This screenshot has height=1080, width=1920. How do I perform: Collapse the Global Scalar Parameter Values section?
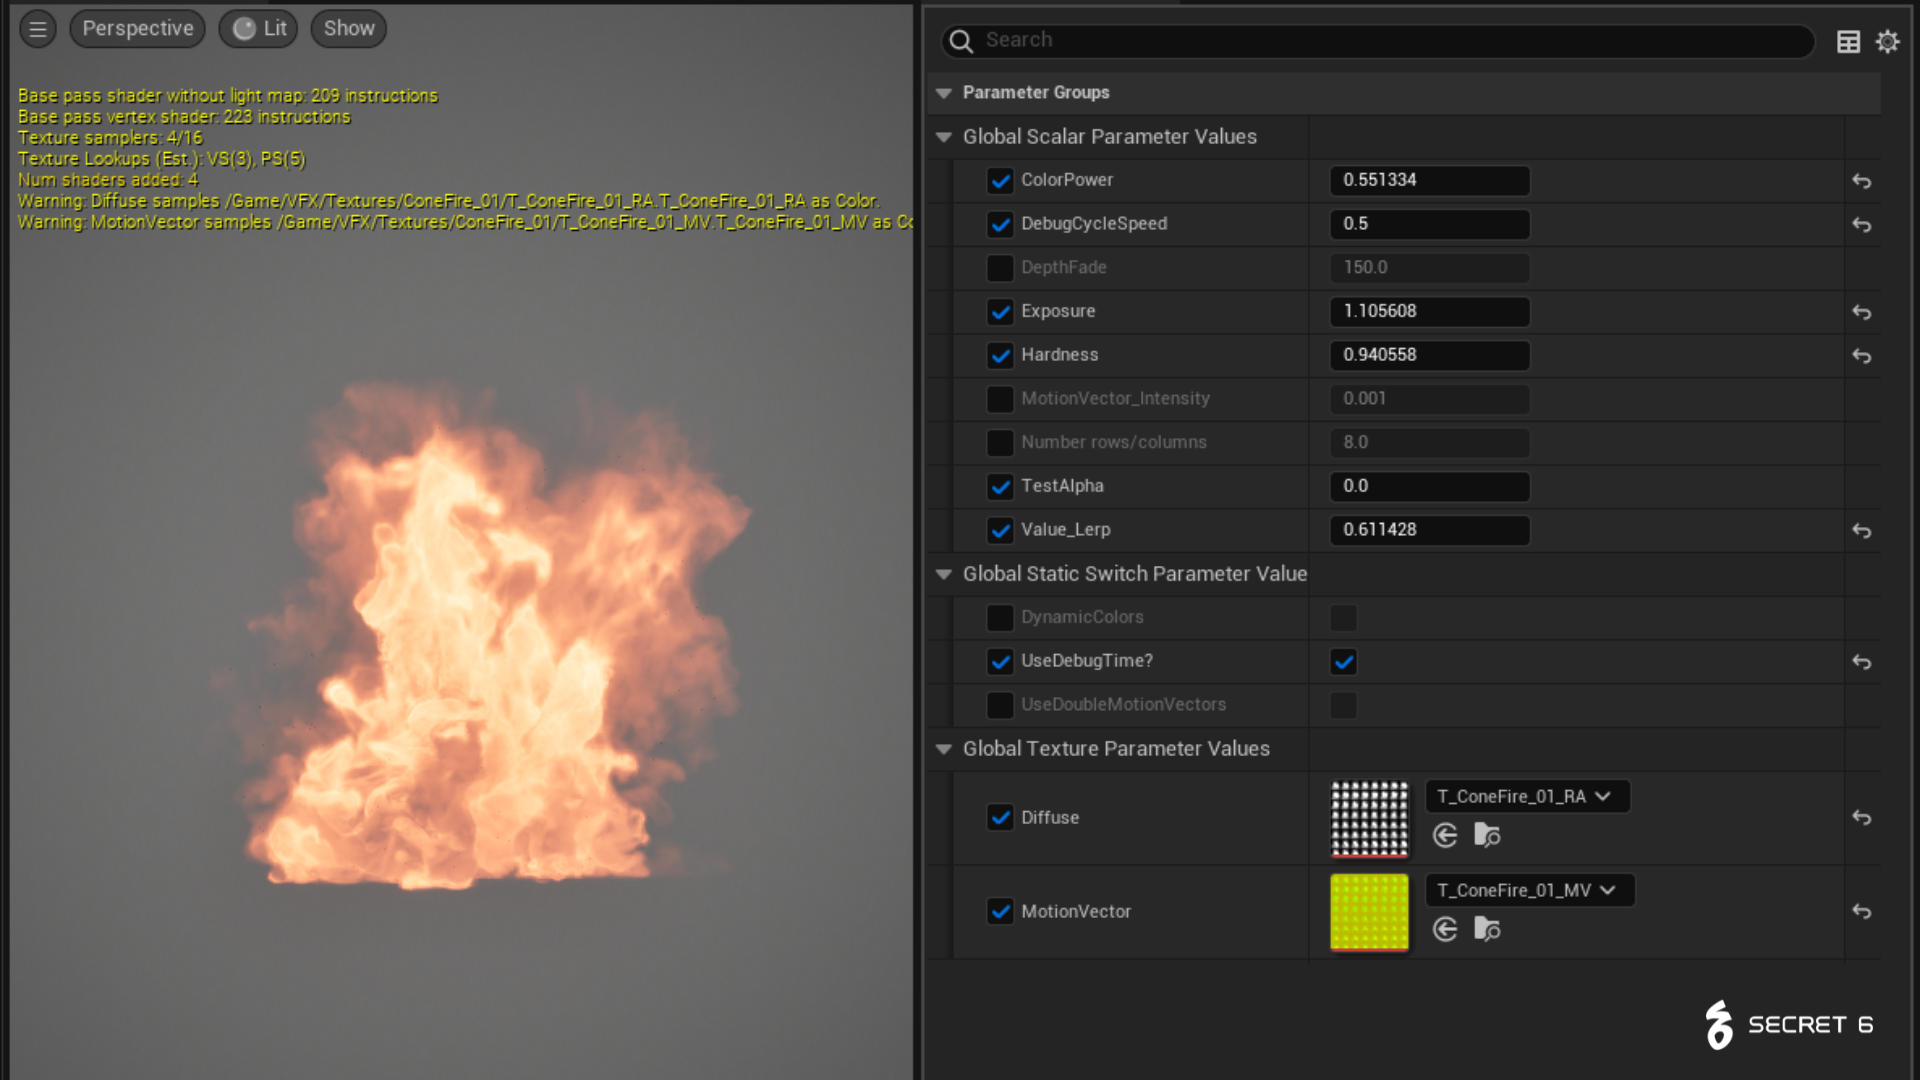coord(943,137)
